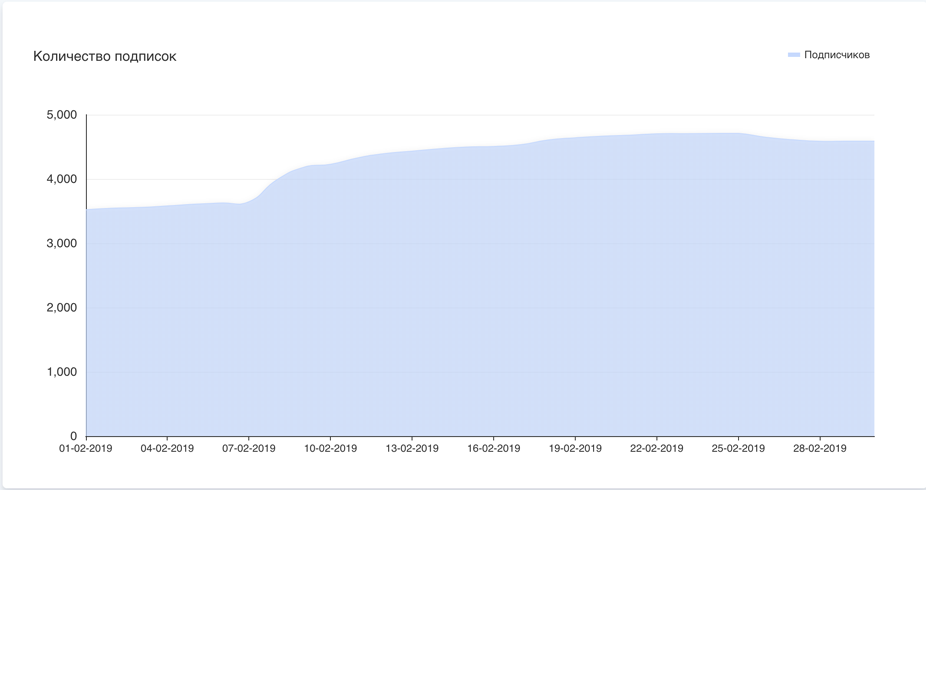Screen dimensions: 926x675
Task: Click the 22-02-2019 date tick label
Action: coord(657,448)
